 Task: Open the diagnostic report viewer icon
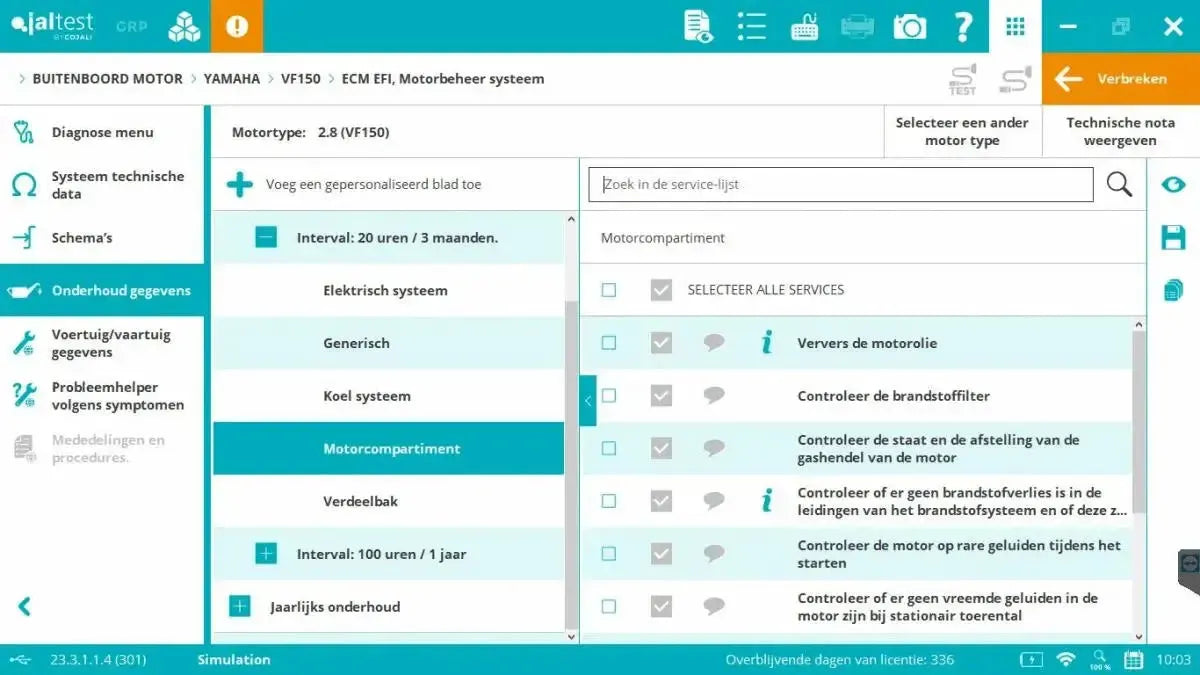pos(697,26)
